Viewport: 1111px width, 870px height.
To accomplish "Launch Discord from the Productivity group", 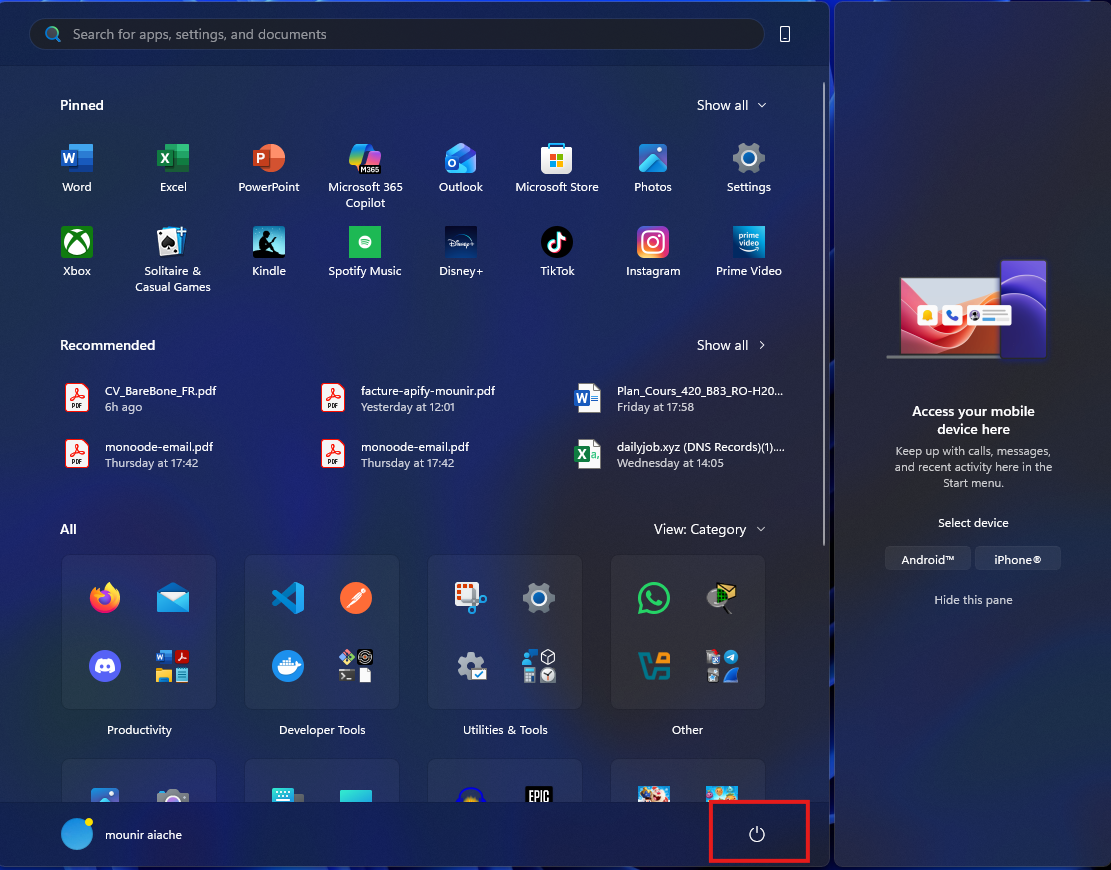I will [x=105, y=666].
